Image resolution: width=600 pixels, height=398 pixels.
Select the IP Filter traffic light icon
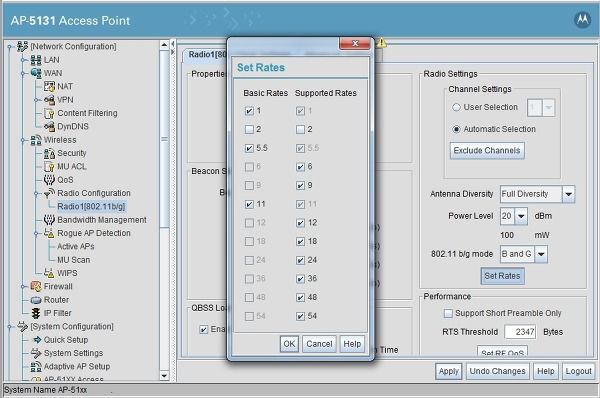(x=36, y=313)
